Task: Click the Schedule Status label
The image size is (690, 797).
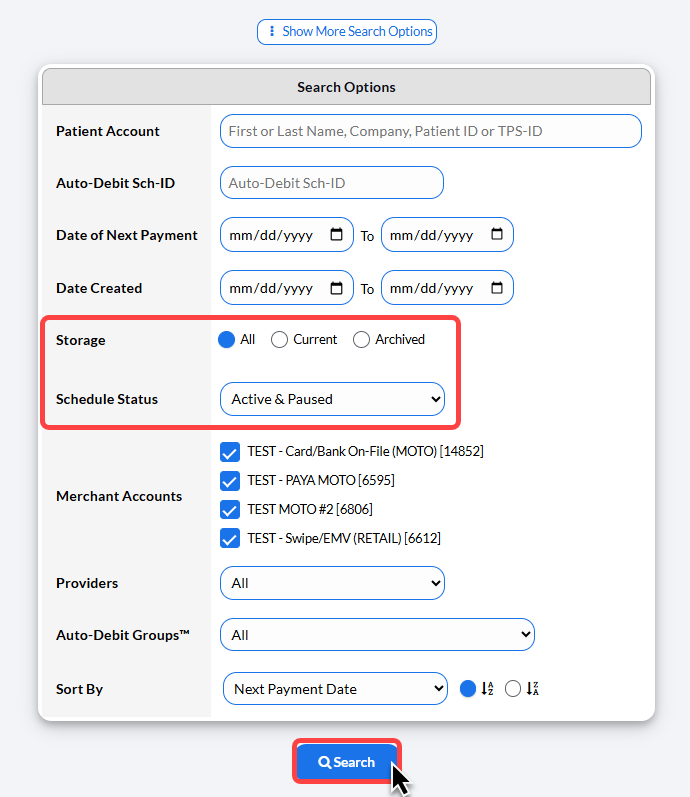Action: (x=107, y=399)
